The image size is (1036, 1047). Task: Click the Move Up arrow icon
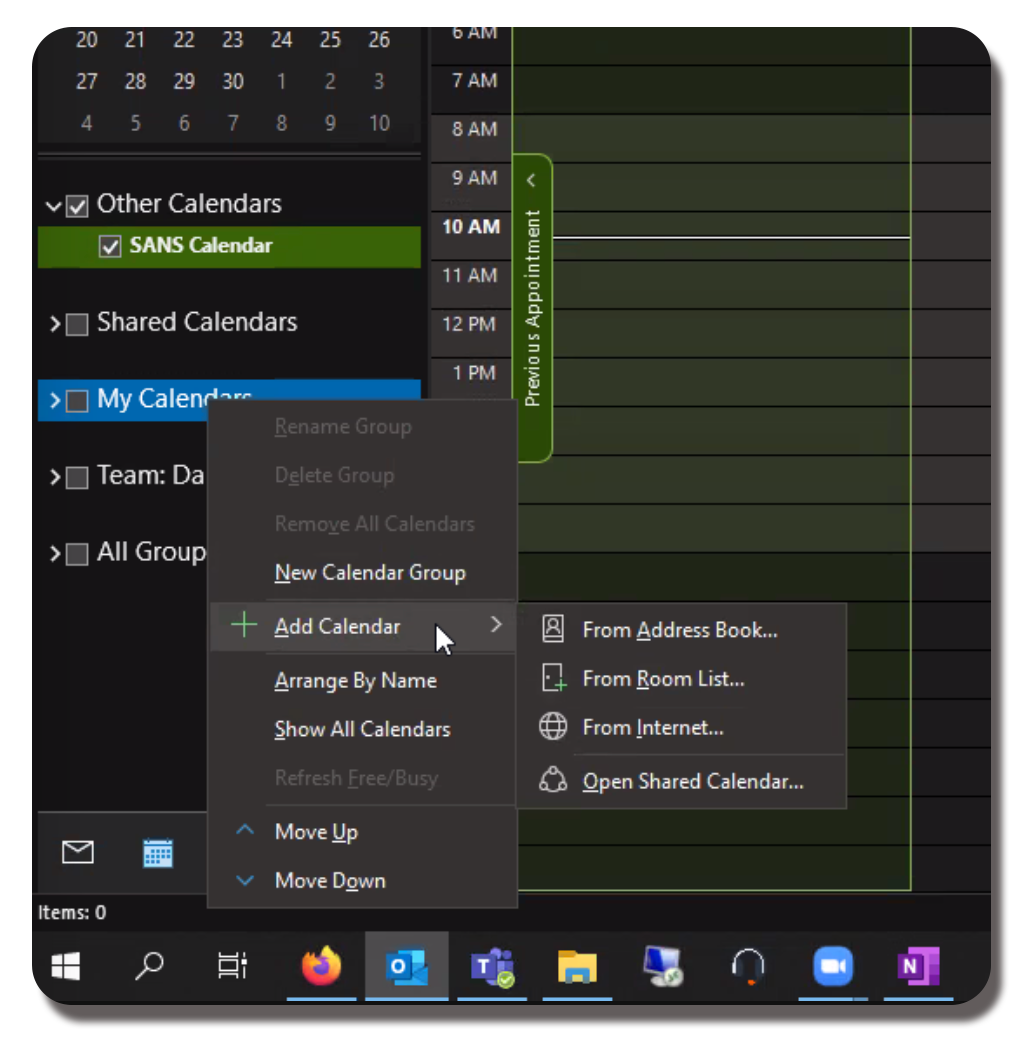tap(245, 830)
